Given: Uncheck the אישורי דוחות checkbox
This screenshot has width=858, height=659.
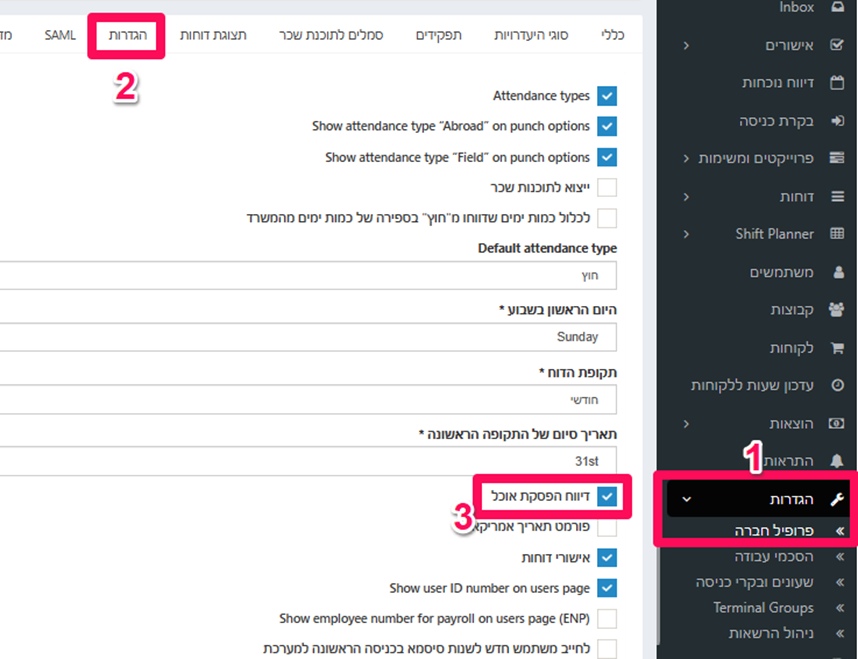Looking at the screenshot, I should (x=607, y=558).
